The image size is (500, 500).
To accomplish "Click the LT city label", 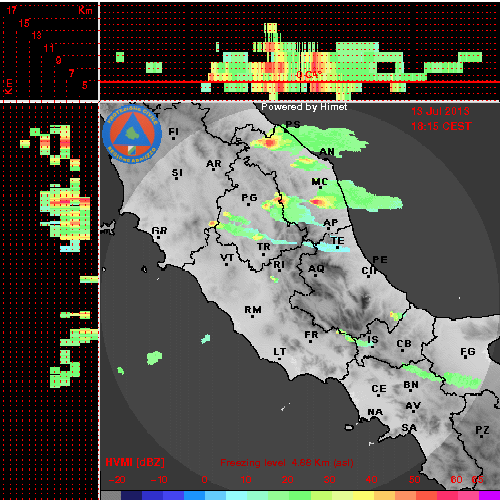I will point(280,352).
